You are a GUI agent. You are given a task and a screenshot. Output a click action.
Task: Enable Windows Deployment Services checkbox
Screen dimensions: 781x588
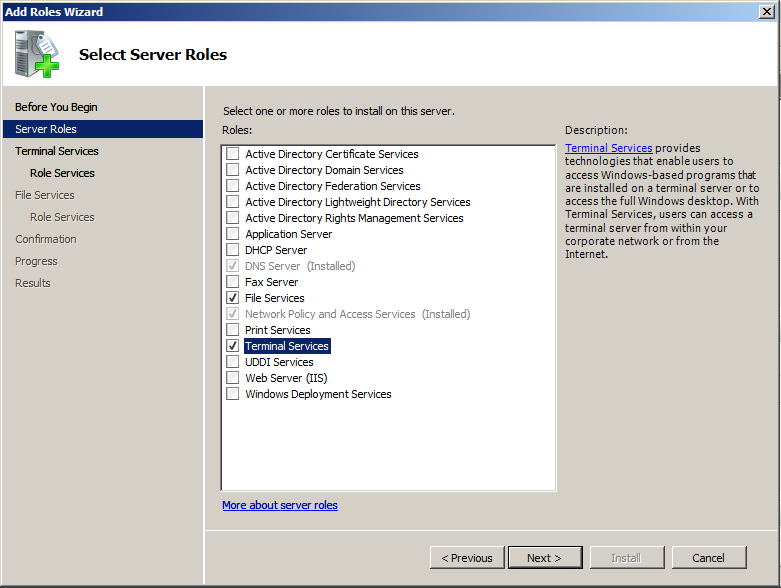[x=233, y=394]
